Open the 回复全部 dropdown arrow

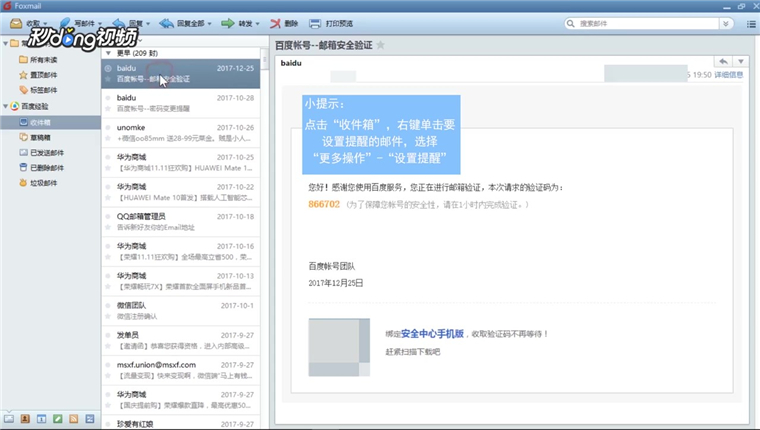(209, 24)
